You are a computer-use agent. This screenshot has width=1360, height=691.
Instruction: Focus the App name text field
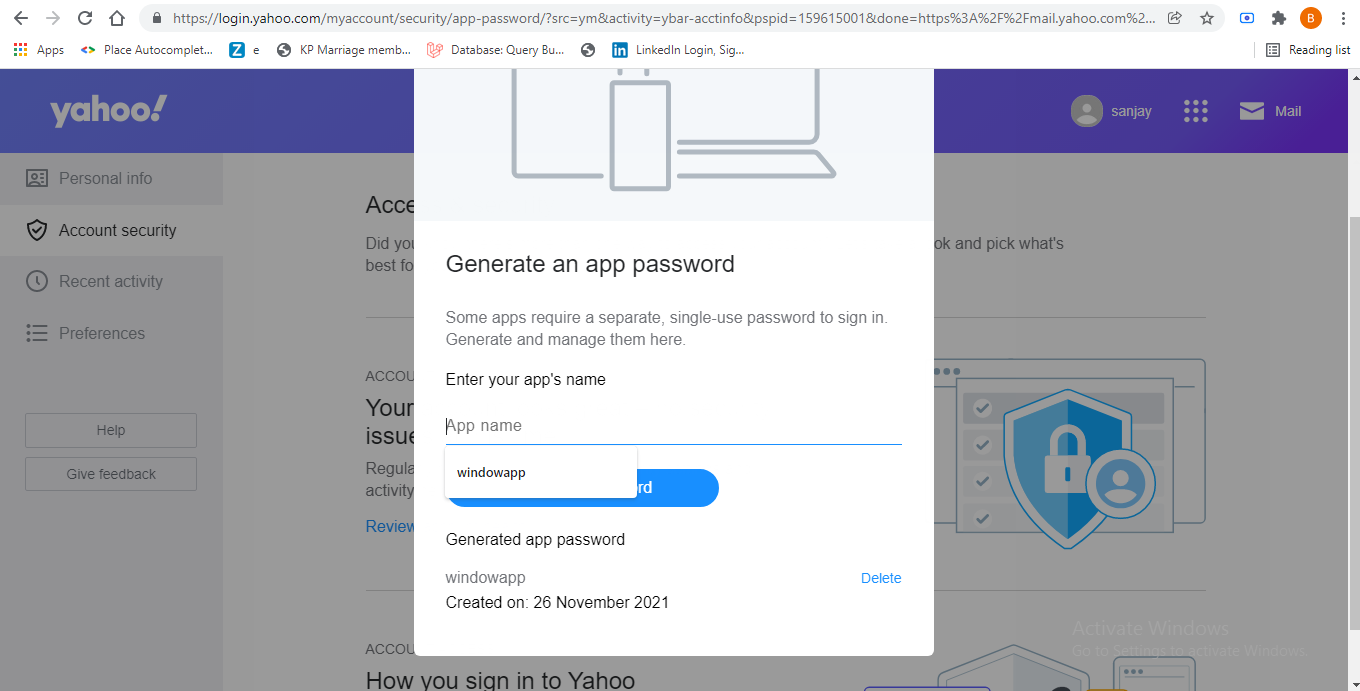tap(673, 426)
